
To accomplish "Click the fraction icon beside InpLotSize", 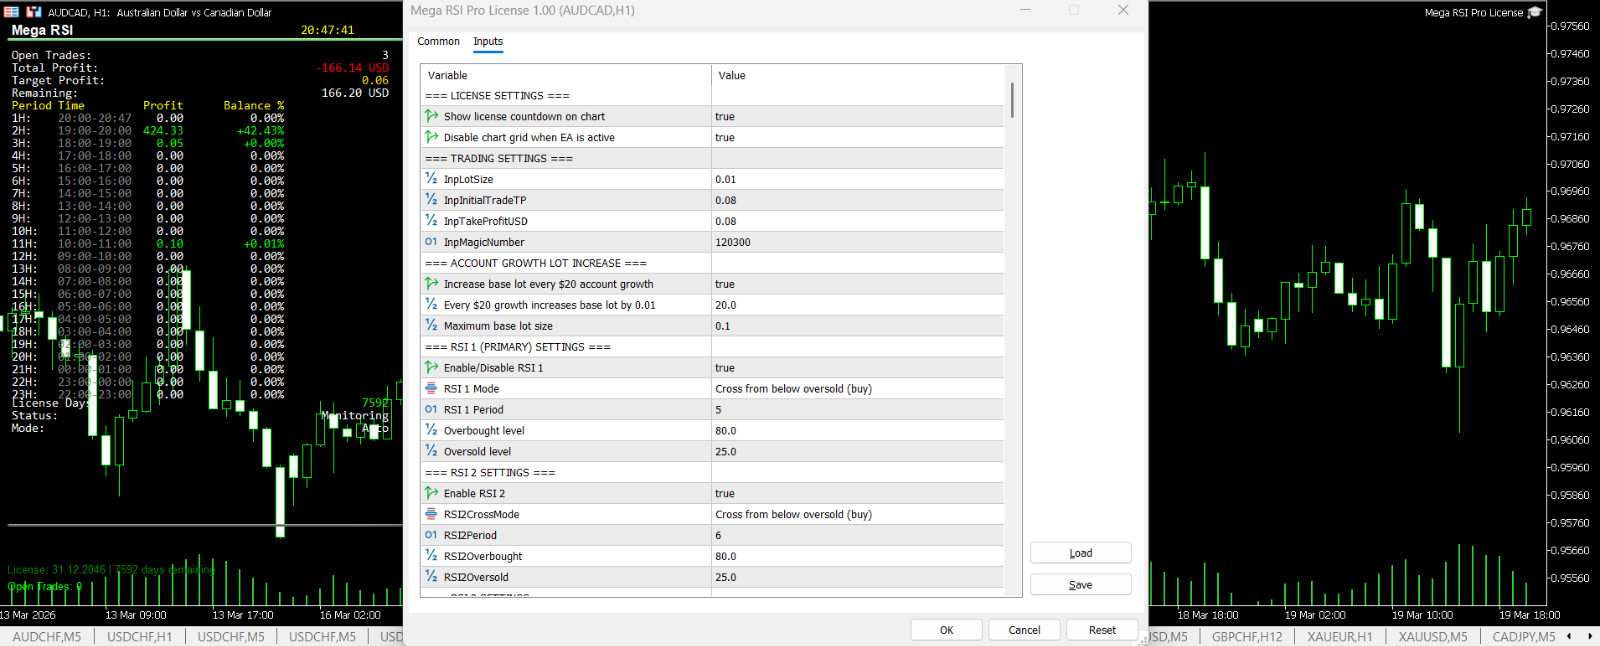I will [431, 179].
